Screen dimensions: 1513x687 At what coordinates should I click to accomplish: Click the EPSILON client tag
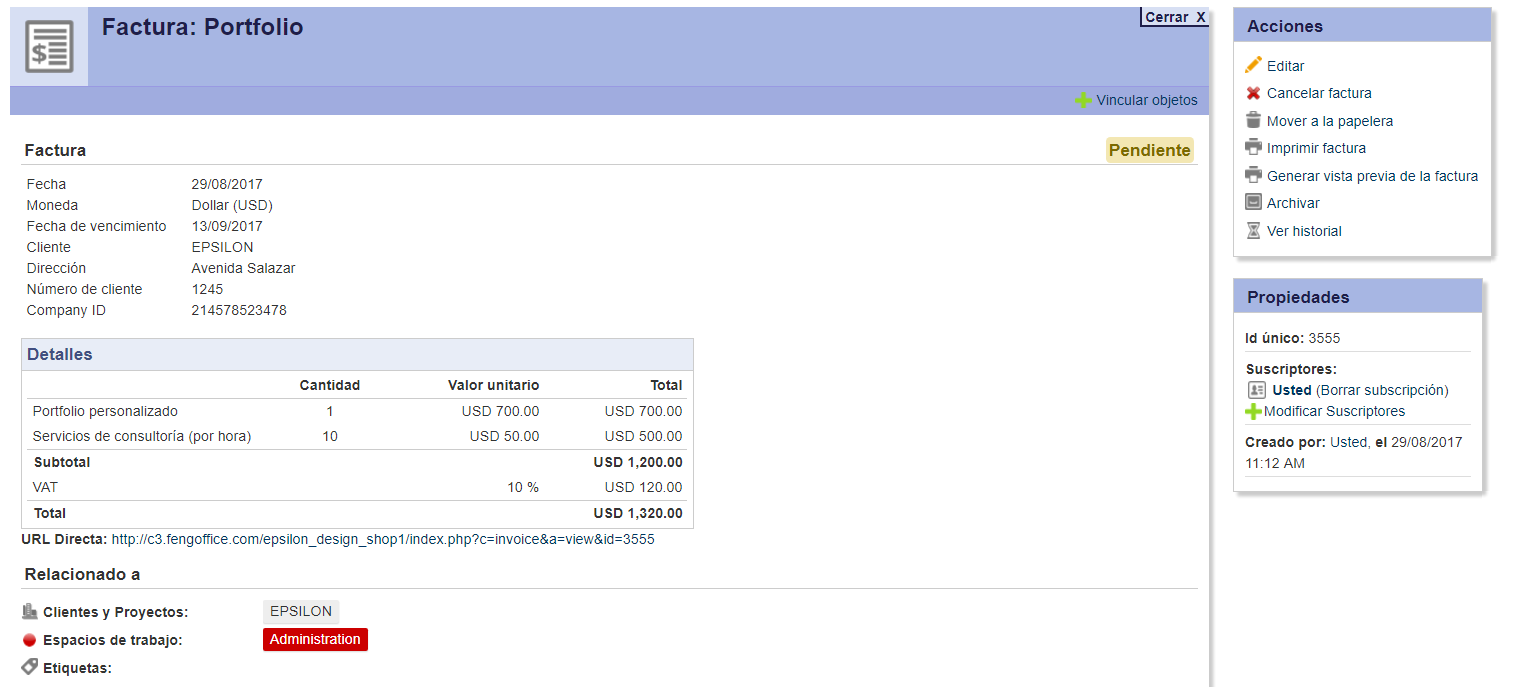point(301,611)
